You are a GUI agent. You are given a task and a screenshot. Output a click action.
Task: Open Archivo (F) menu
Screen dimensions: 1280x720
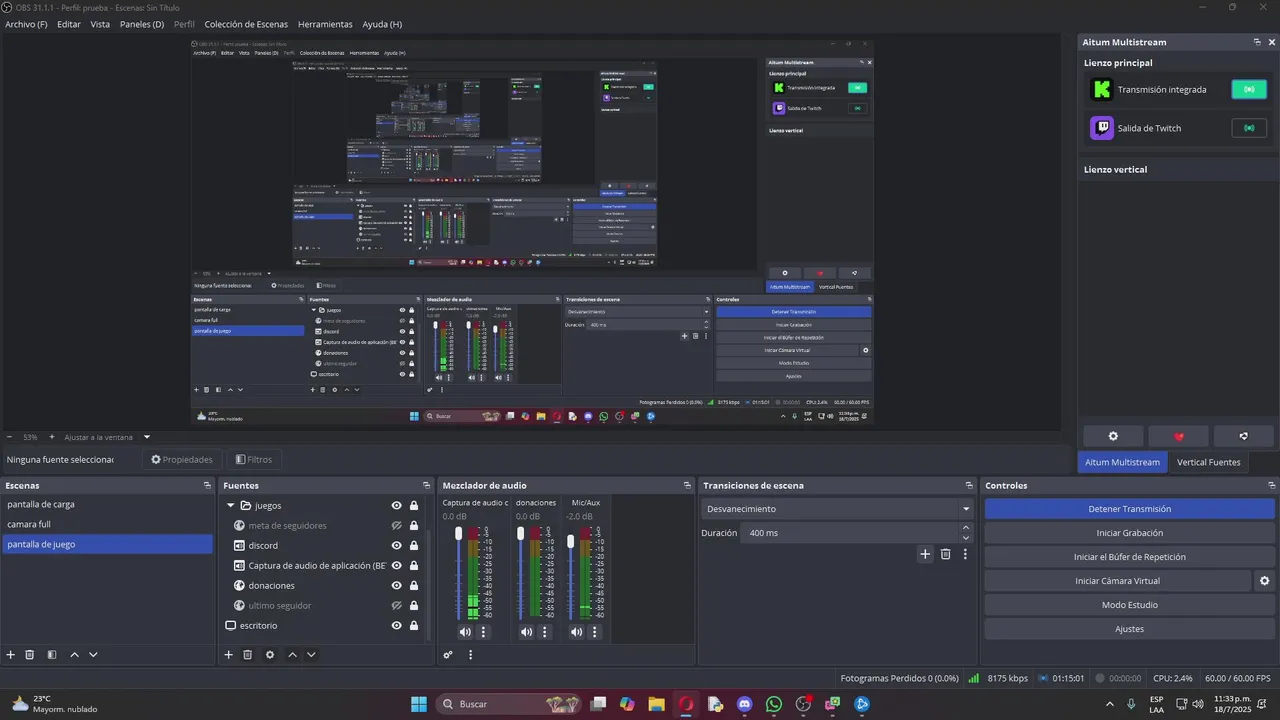[26, 24]
